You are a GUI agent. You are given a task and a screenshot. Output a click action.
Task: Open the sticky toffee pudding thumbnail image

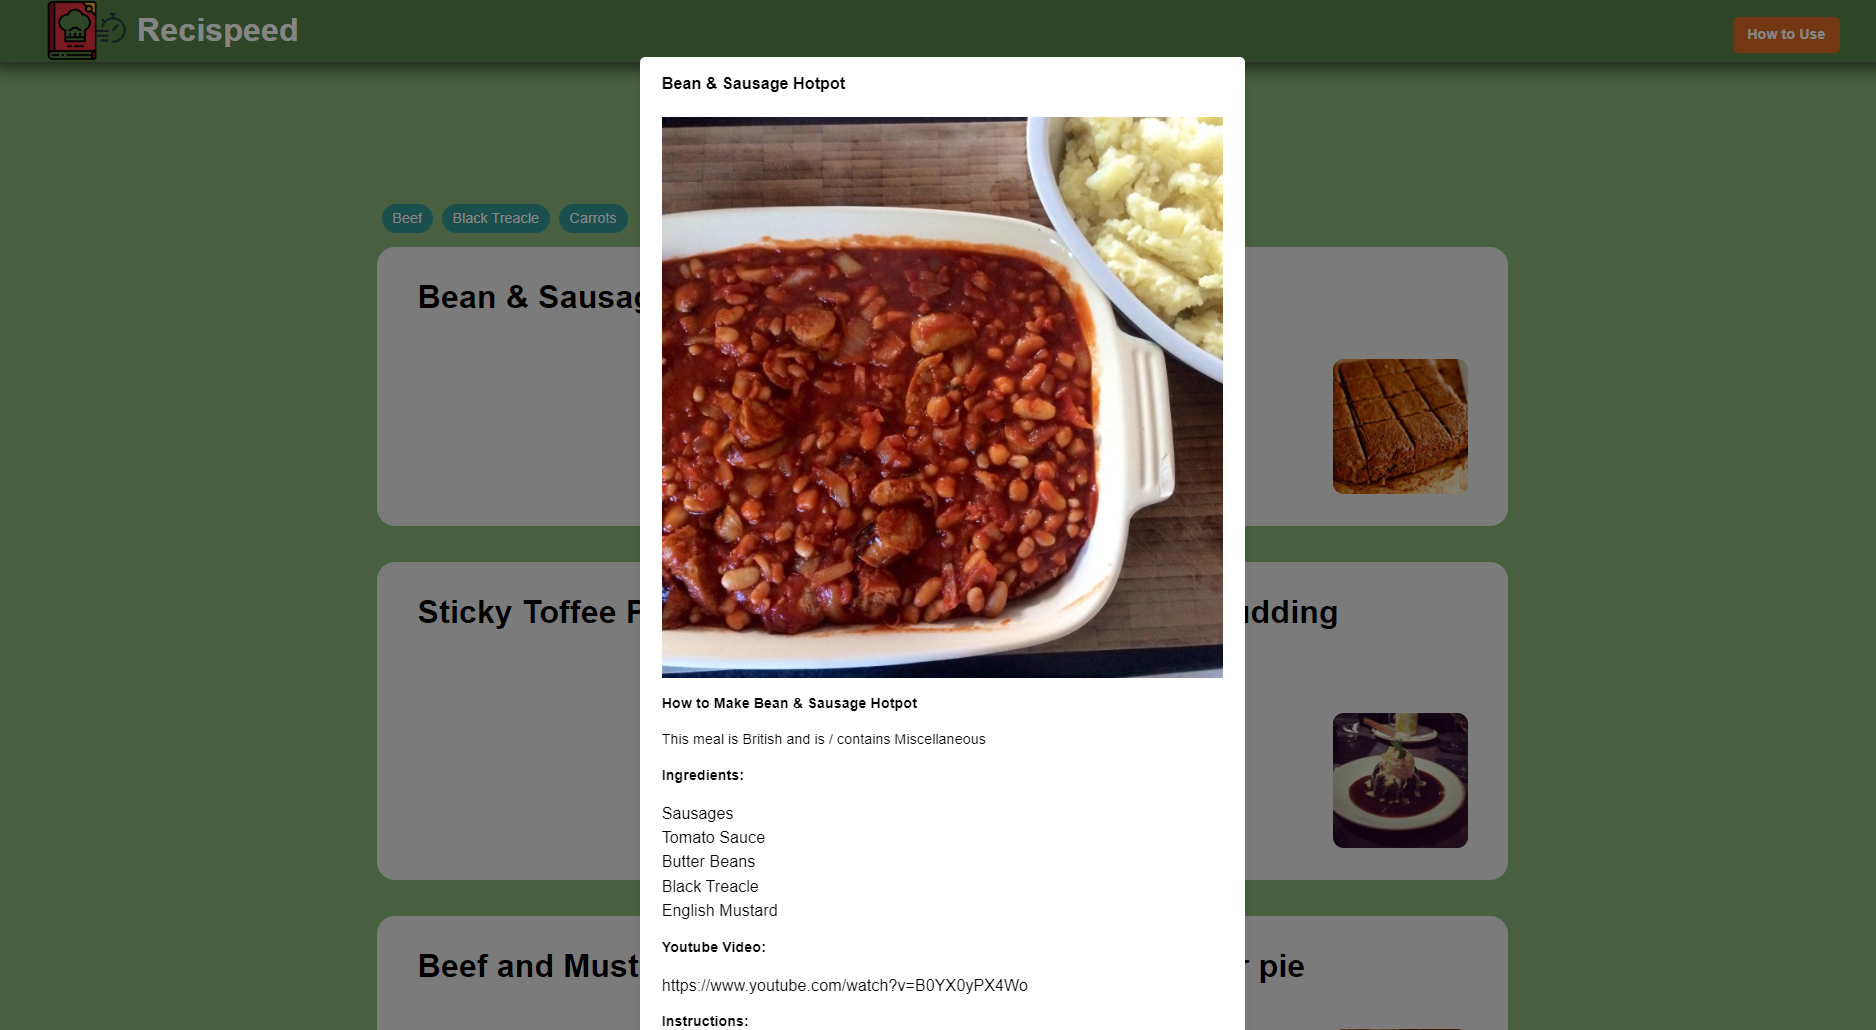click(1400, 780)
